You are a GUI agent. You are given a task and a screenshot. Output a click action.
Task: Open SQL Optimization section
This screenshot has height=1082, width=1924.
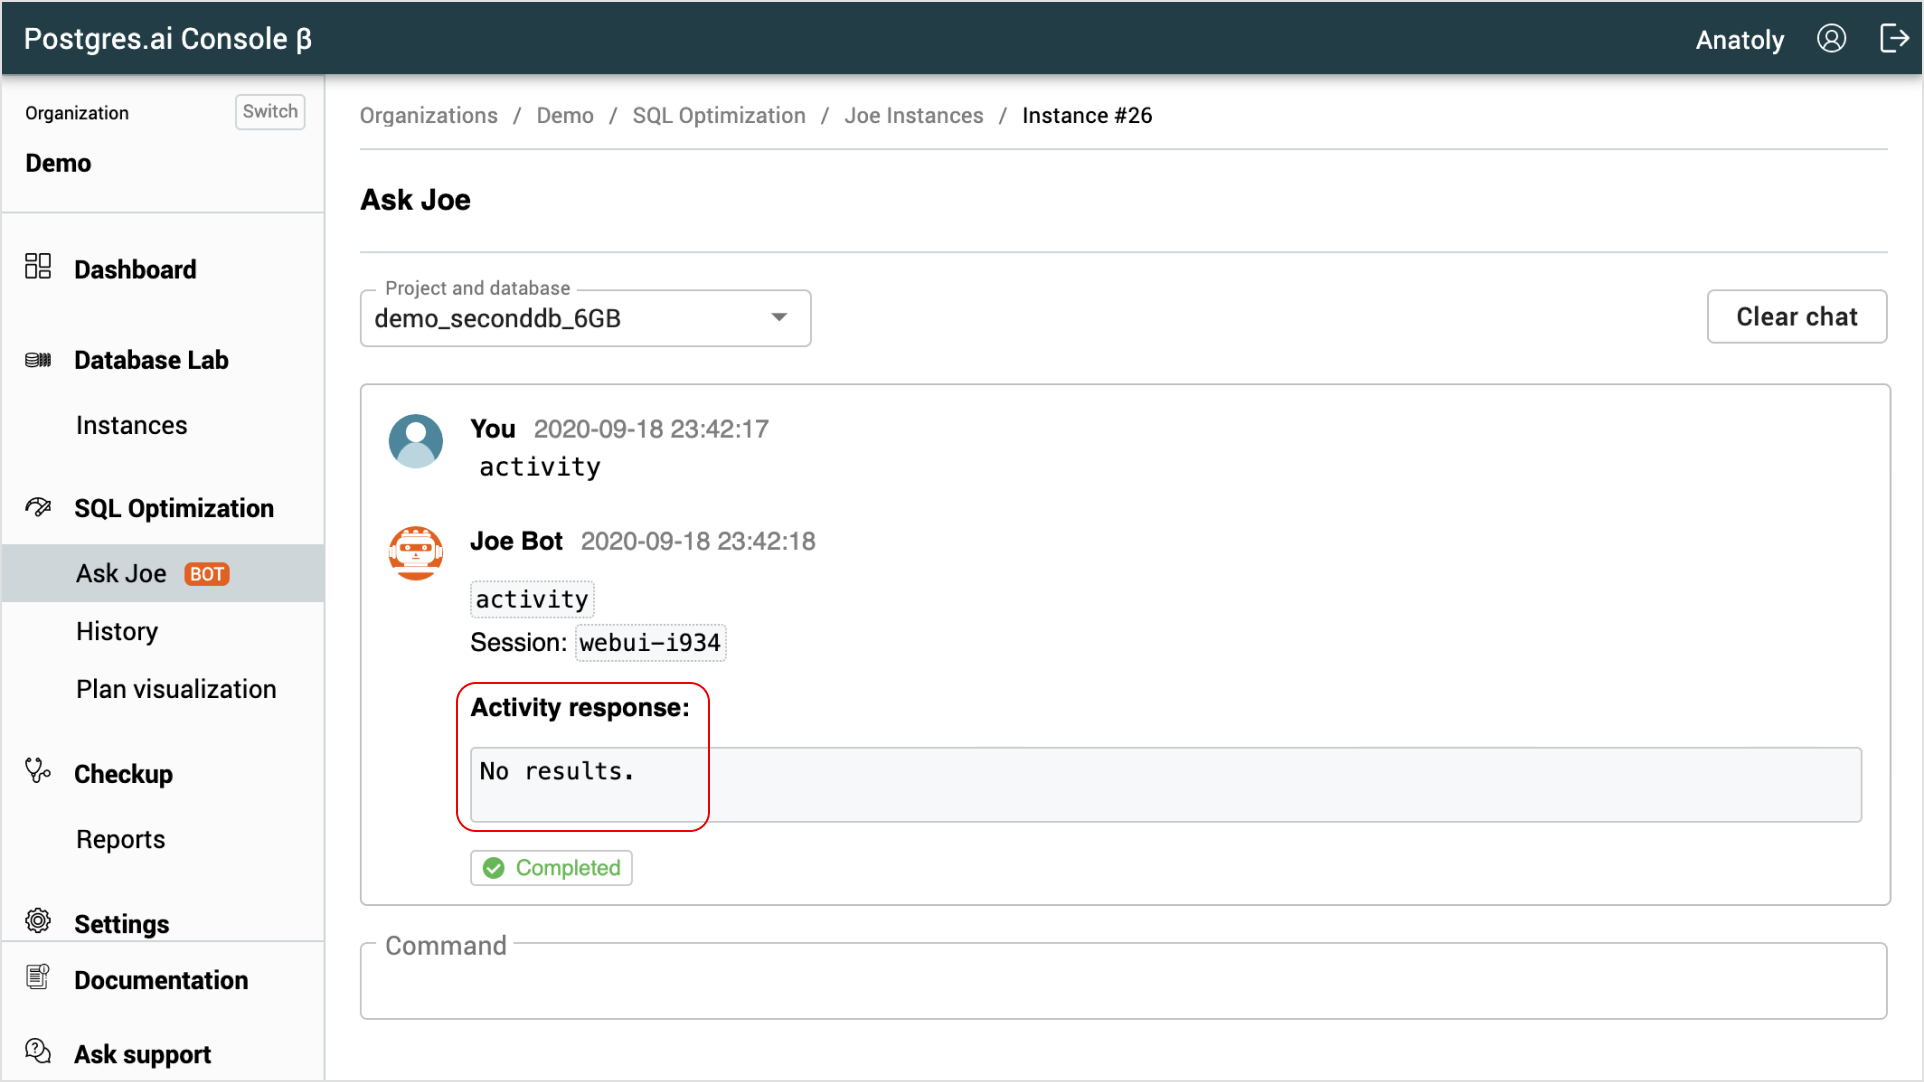pyautogui.click(x=174, y=508)
